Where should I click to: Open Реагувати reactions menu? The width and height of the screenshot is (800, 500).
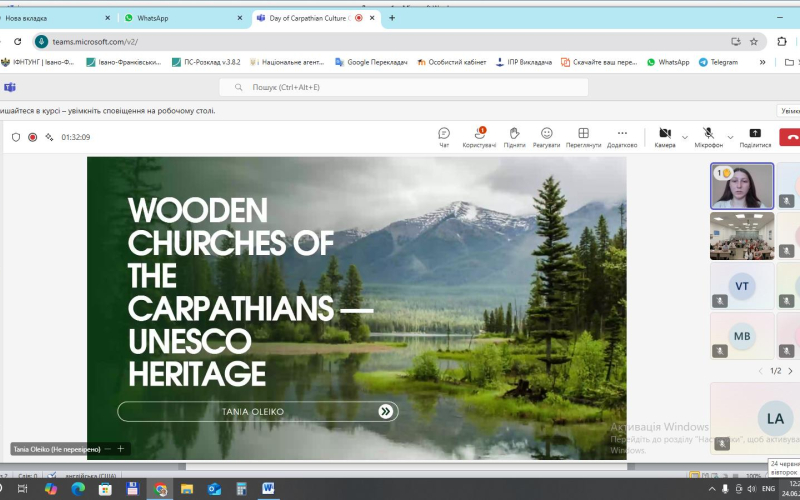pos(546,138)
